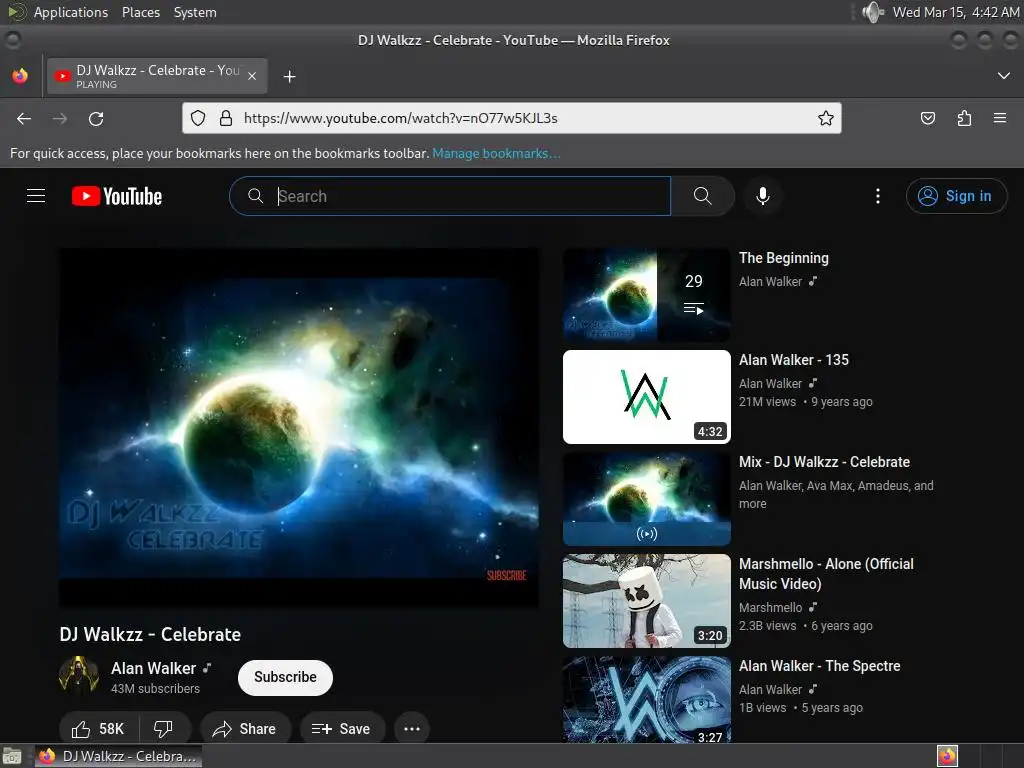Open Marshmello channel name link

pyautogui.click(x=771, y=607)
